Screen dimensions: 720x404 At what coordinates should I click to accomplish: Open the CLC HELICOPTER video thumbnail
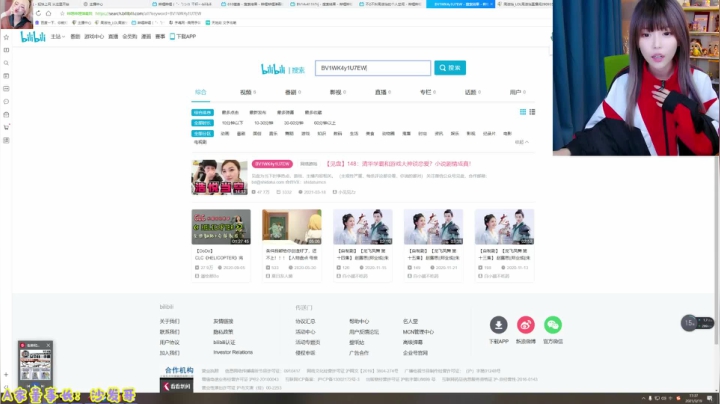[221, 227]
